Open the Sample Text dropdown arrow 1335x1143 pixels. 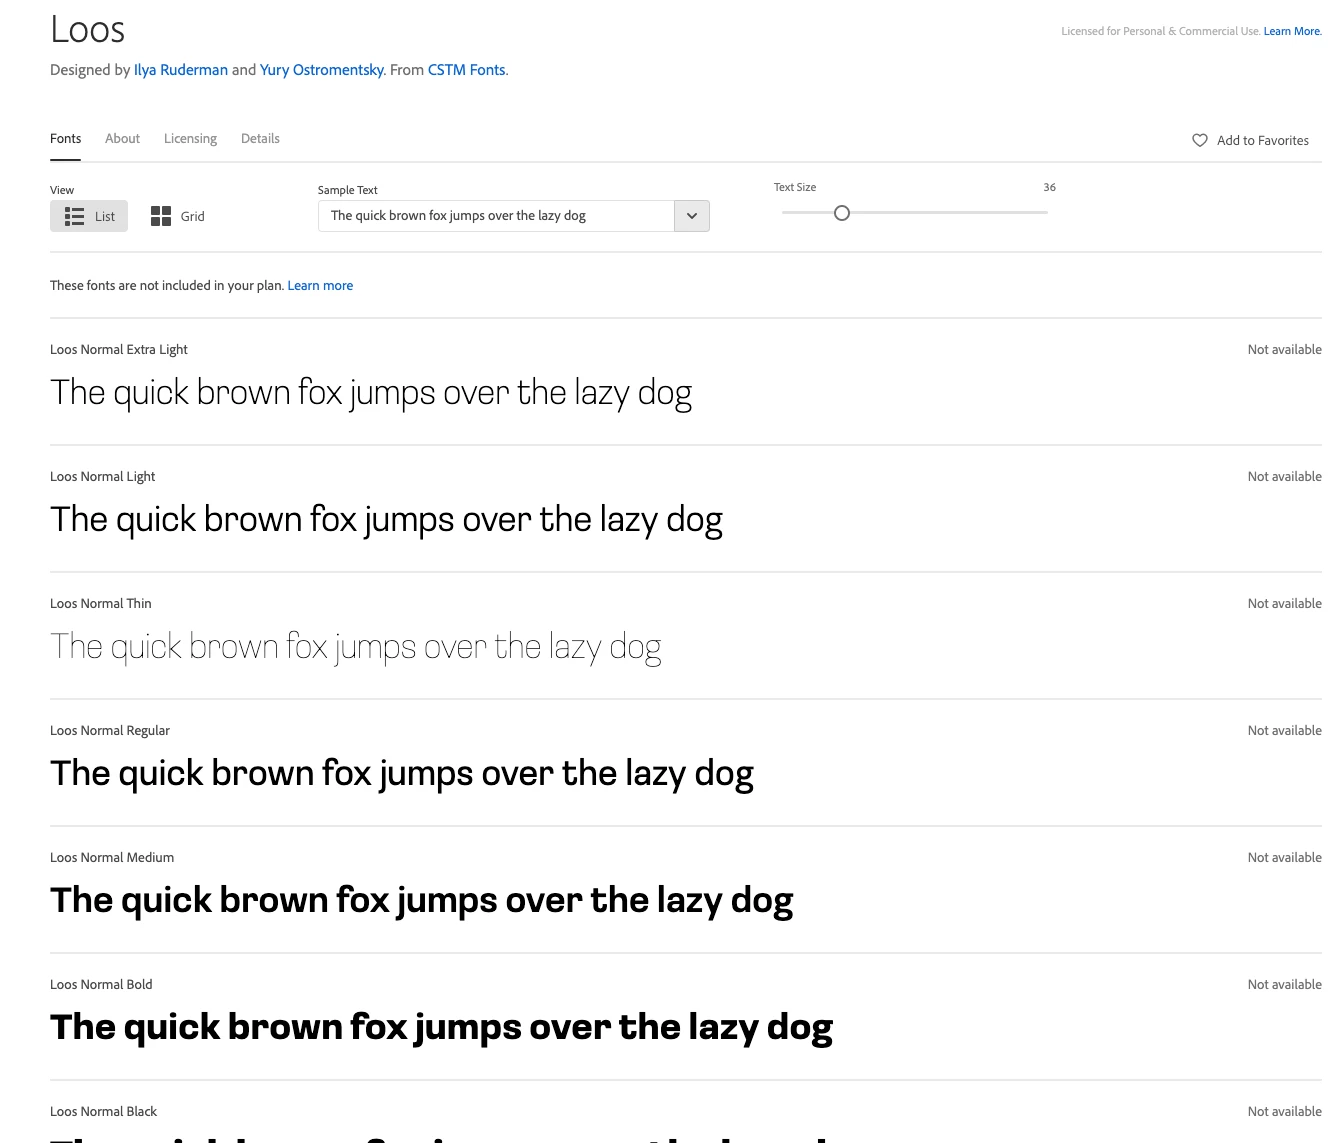click(x=692, y=216)
